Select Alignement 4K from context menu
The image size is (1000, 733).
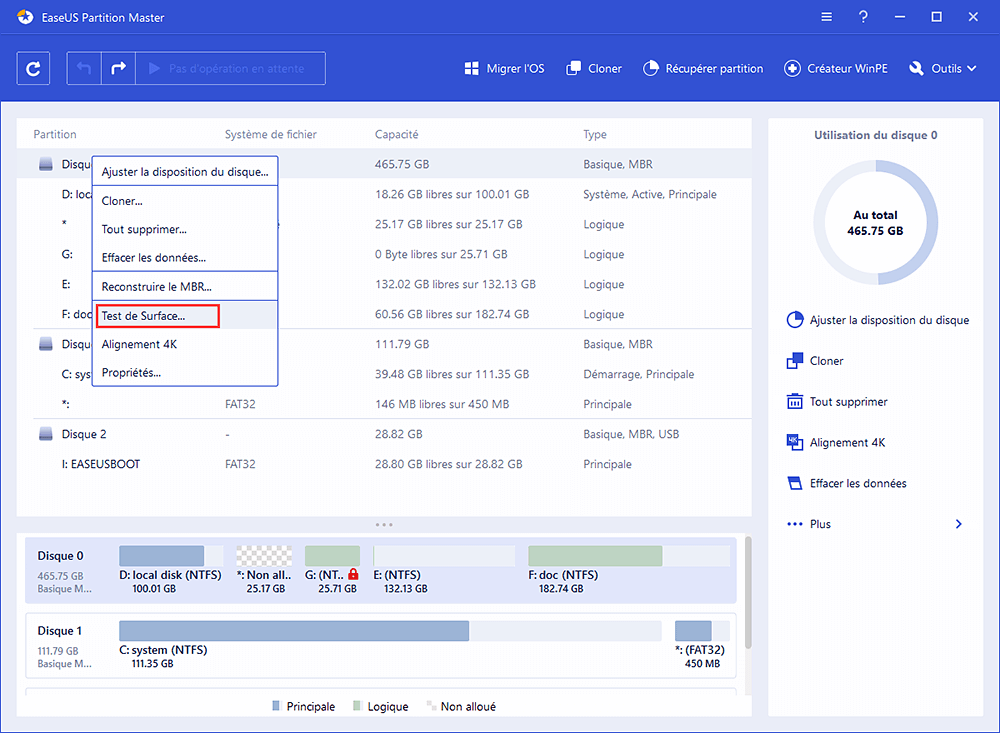185,344
